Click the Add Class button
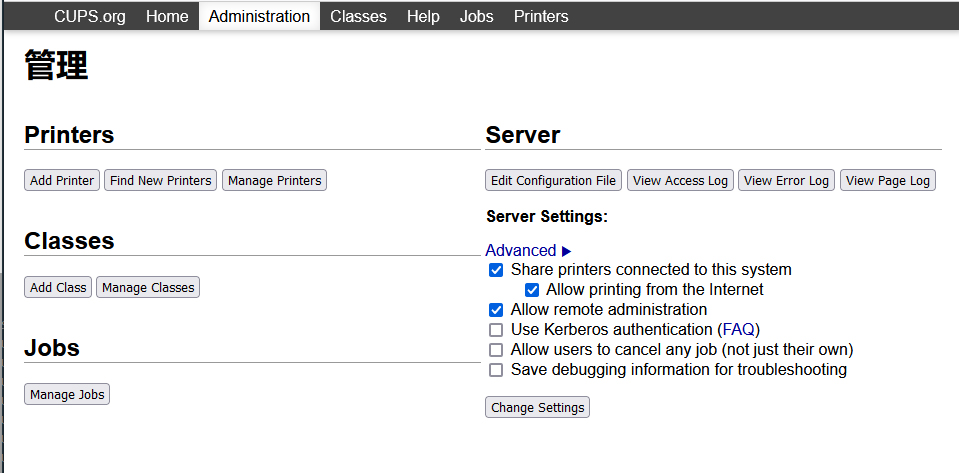This screenshot has height=473, width=959. click(x=58, y=288)
